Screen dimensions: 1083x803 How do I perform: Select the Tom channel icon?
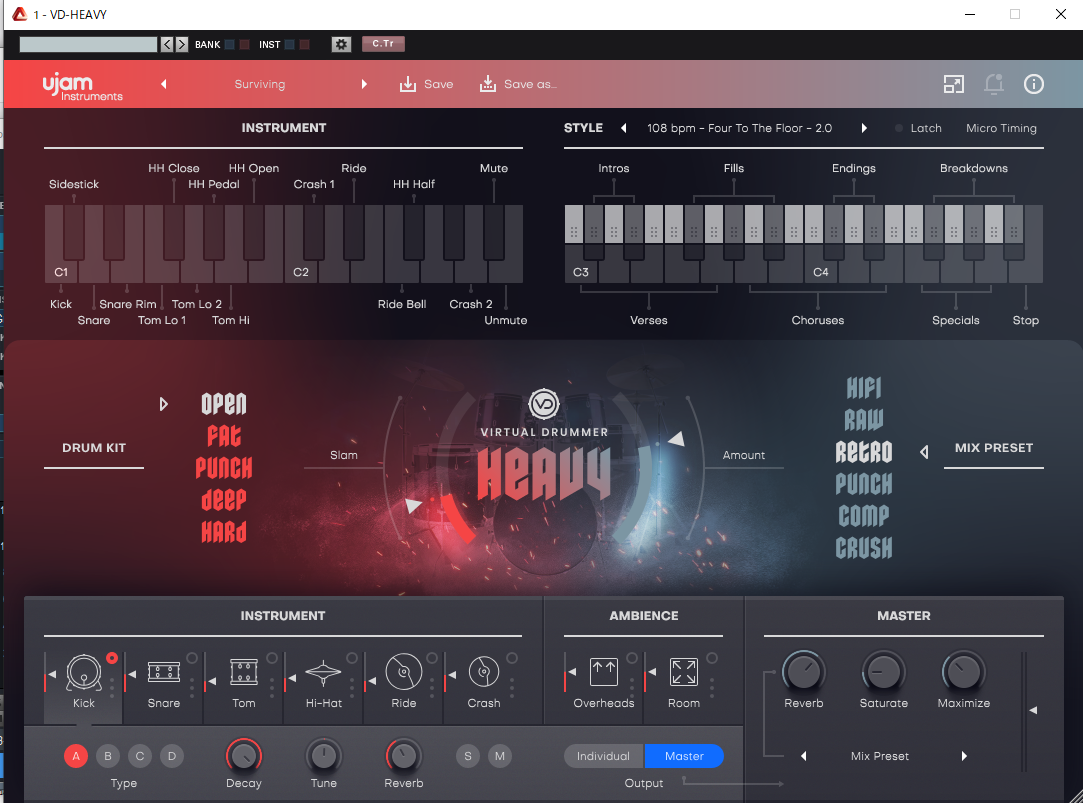(x=244, y=672)
